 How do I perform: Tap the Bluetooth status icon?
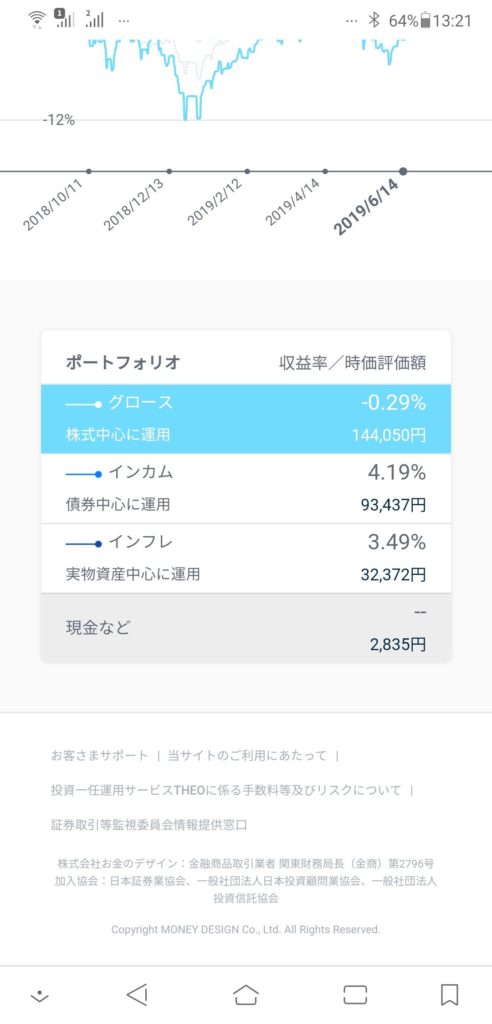pos(374,20)
